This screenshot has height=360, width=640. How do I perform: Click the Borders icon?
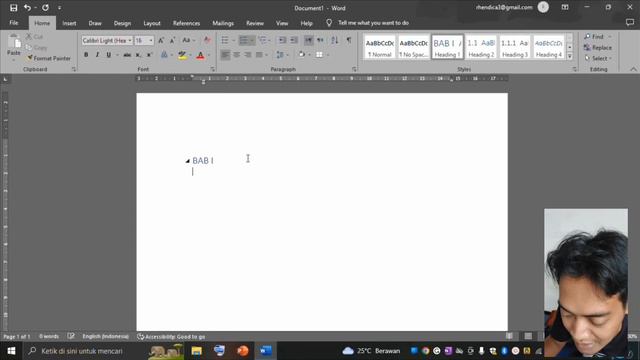(x=319, y=55)
